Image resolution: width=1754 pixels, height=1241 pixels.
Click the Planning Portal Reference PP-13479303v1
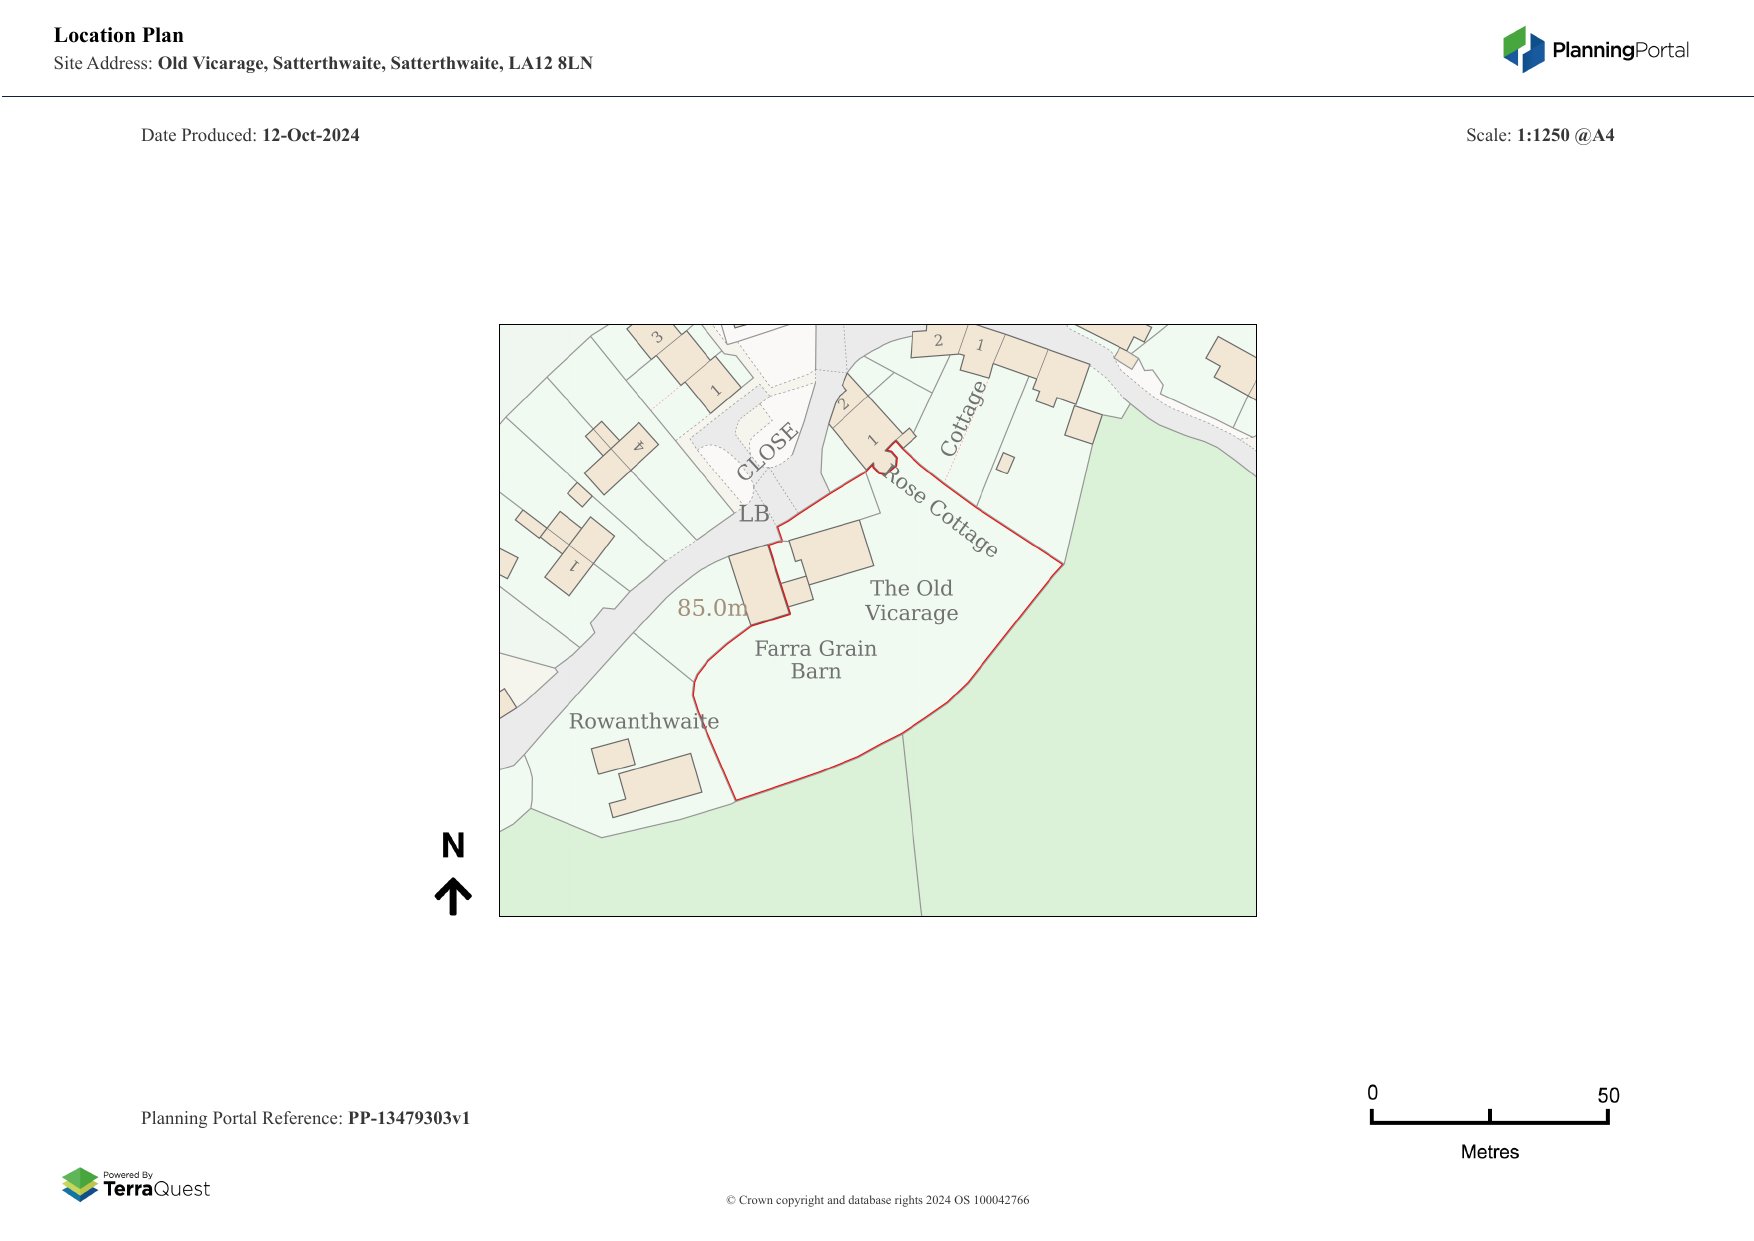pyautogui.click(x=408, y=1118)
